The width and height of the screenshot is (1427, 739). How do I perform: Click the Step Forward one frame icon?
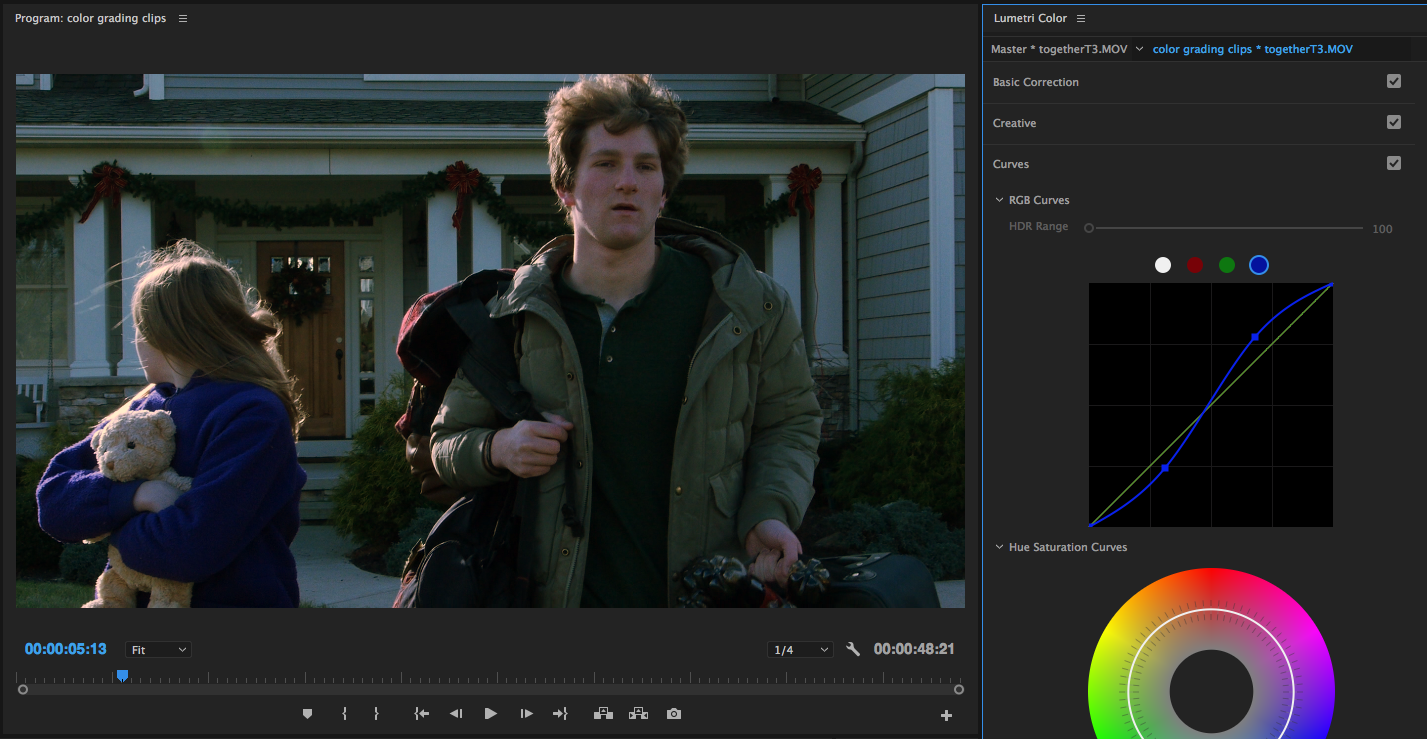click(526, 713)
